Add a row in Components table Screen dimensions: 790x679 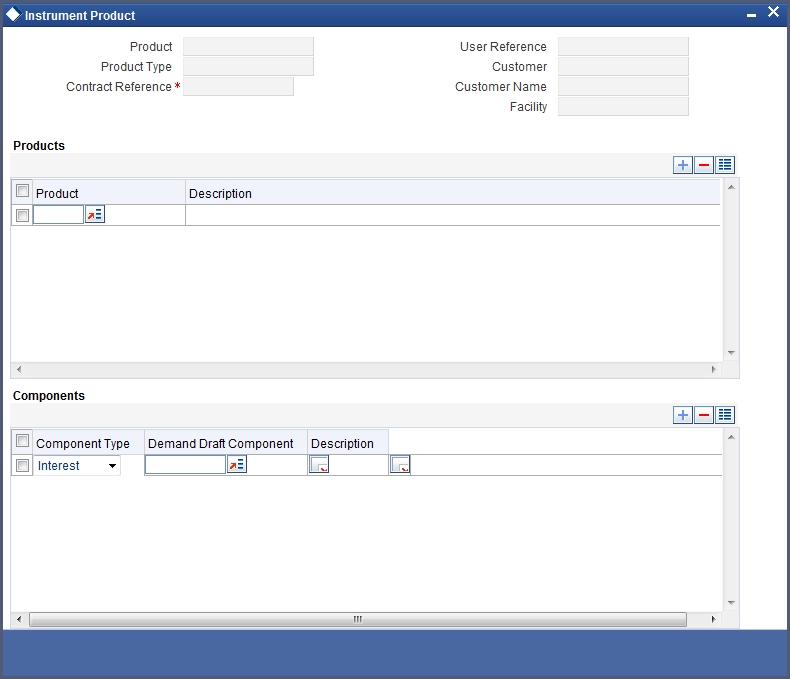click(x=683, y=415)
